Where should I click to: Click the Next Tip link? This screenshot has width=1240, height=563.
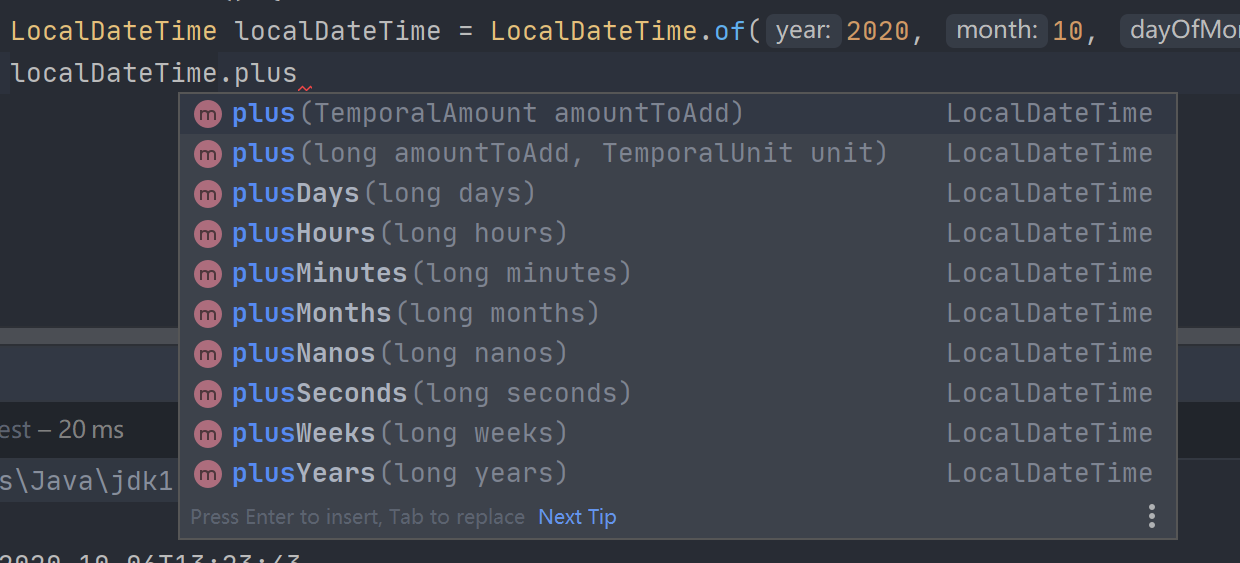[577, 517]
